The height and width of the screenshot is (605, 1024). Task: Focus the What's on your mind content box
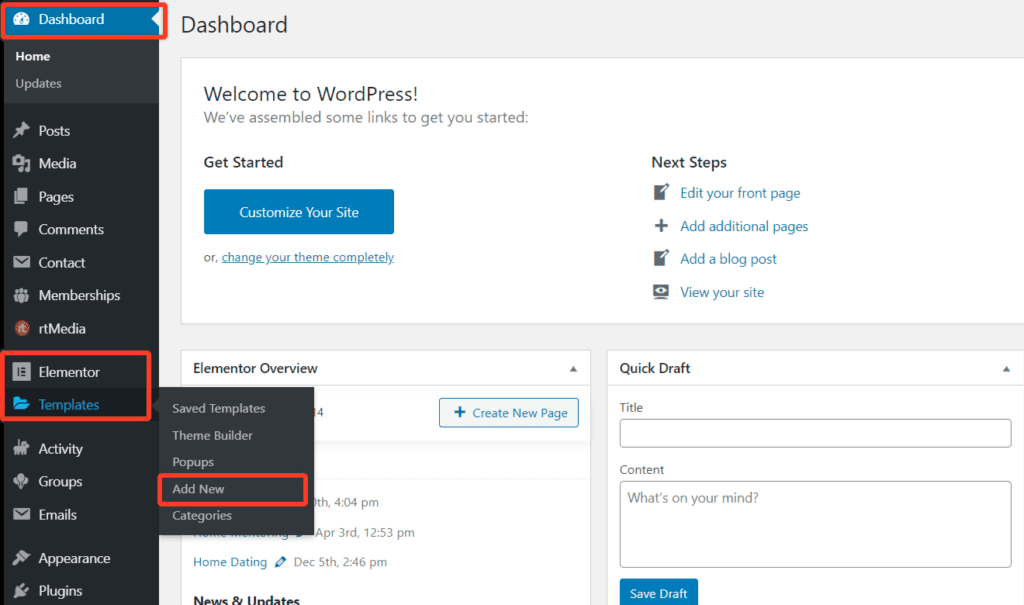(815, 524)
